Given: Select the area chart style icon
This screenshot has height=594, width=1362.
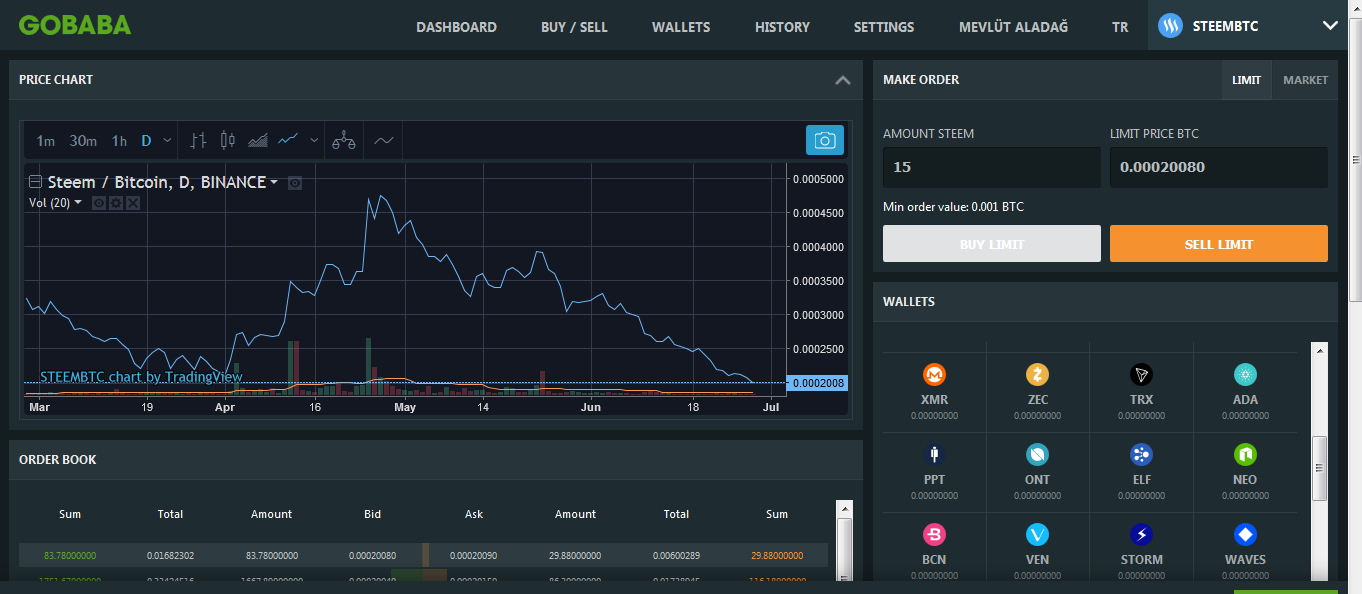Looking at the screenshot, I should click(258, 141).
